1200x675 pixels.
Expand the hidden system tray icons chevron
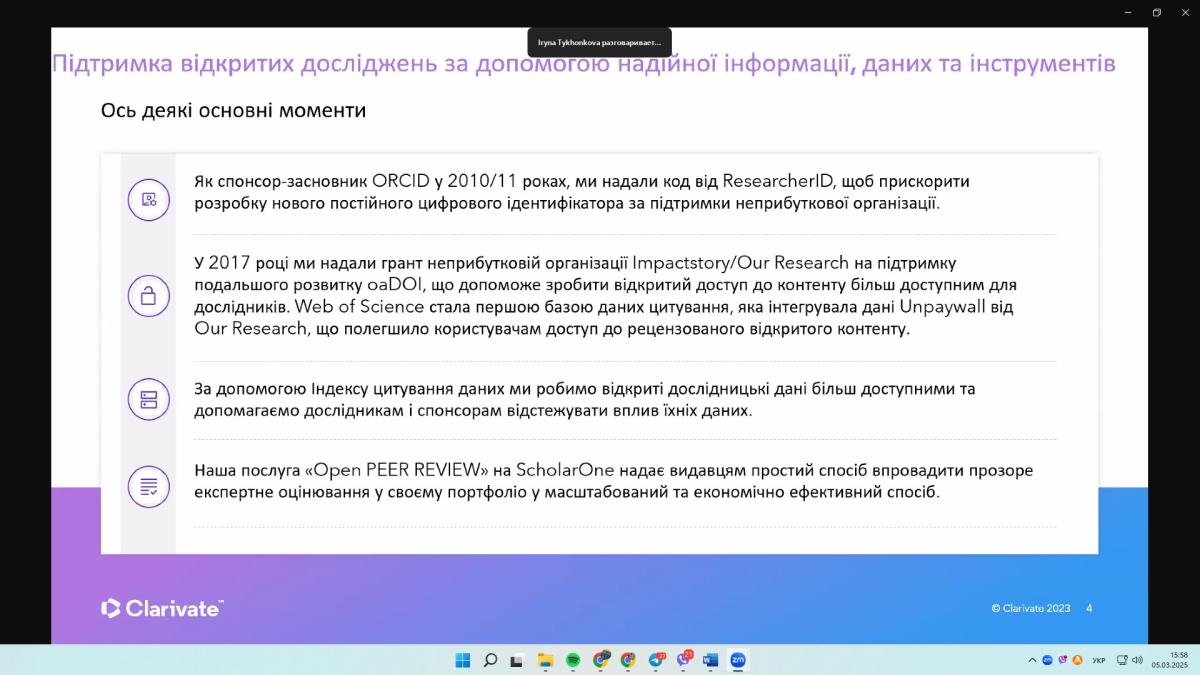coord(1032,660)
